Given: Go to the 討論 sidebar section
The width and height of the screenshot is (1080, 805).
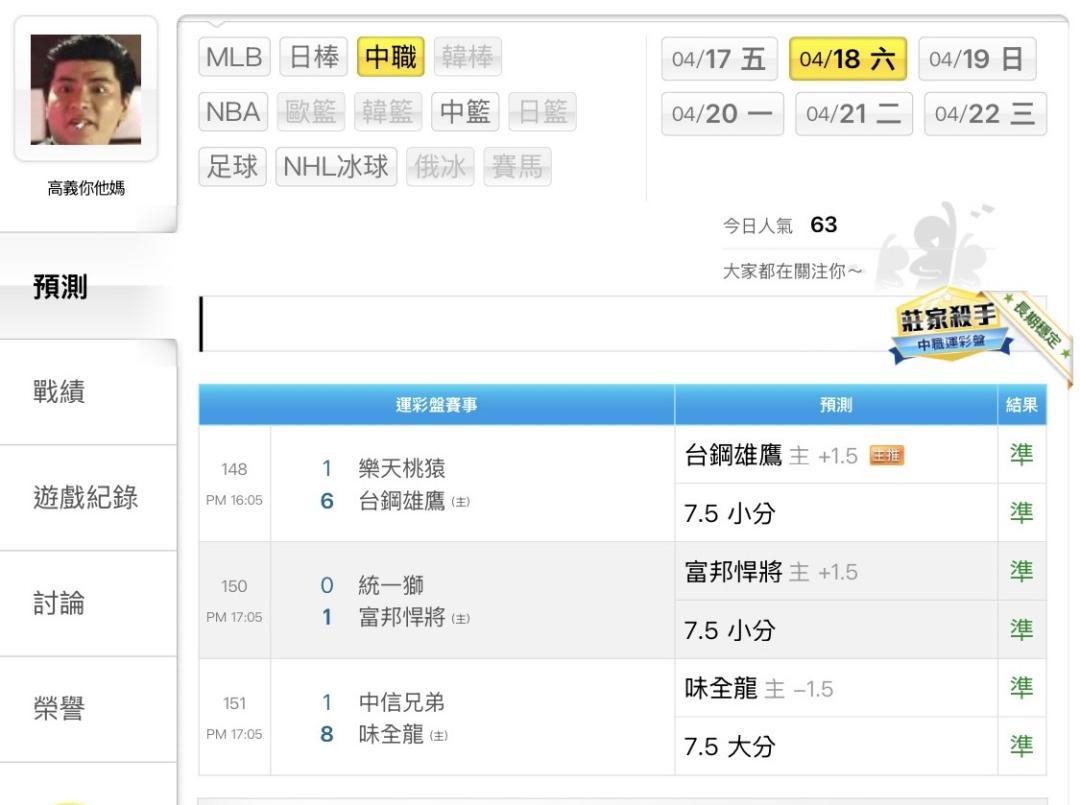Looking at the screenshot, I should click(x=60, y=603).
